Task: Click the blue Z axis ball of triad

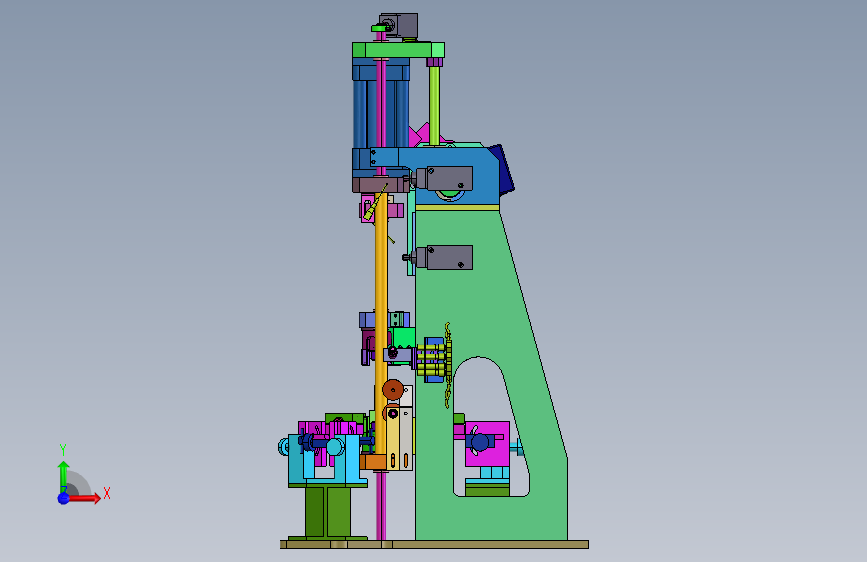Action: 64,498
